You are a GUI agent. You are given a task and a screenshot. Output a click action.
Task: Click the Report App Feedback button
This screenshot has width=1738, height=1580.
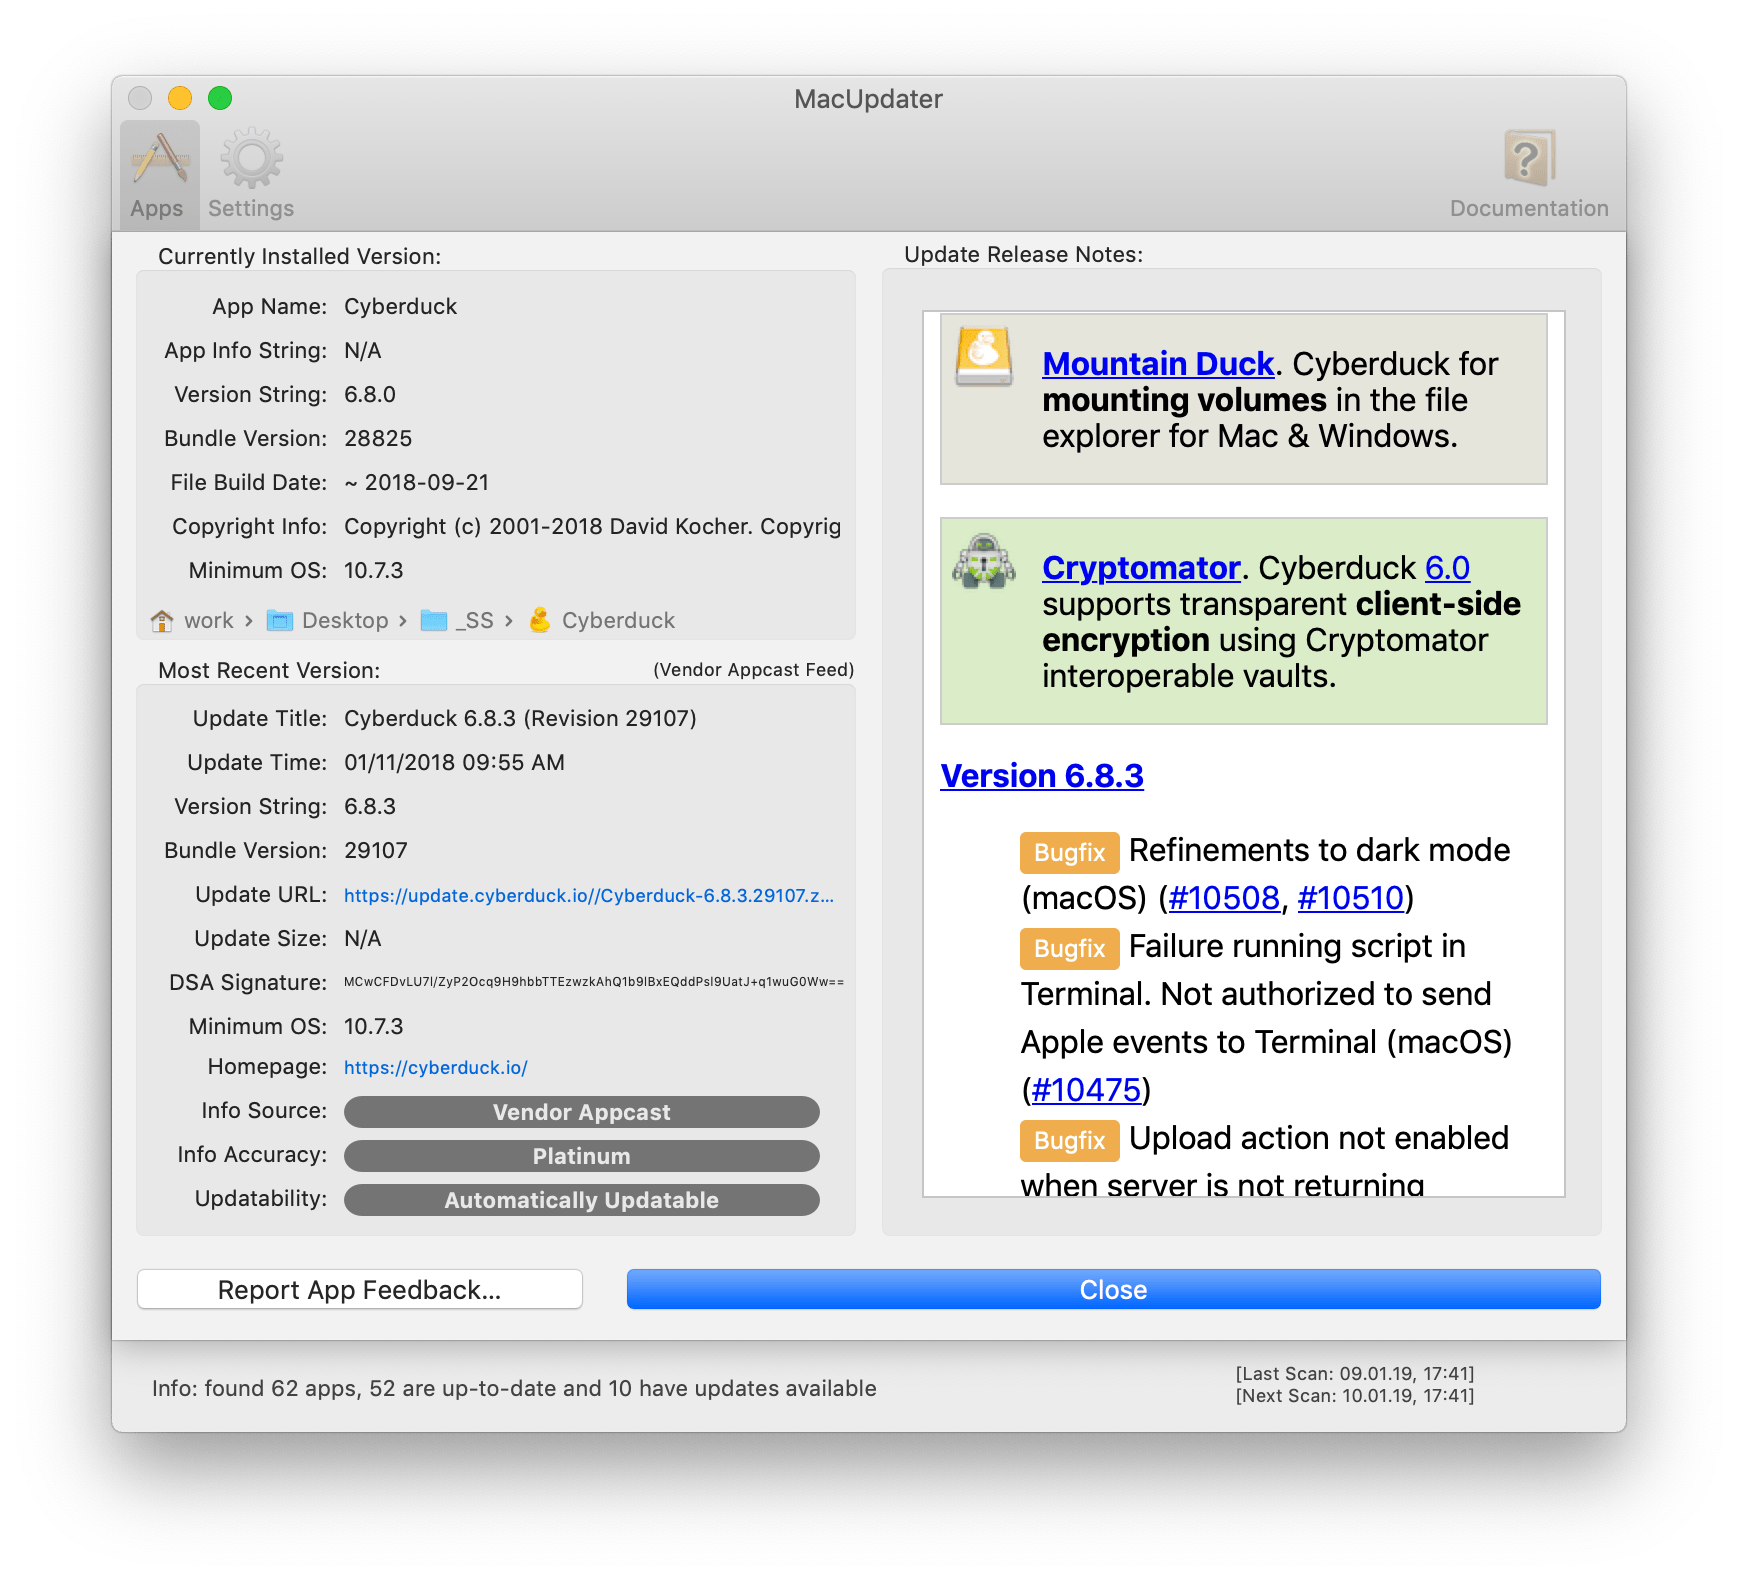click(360, 1290)
